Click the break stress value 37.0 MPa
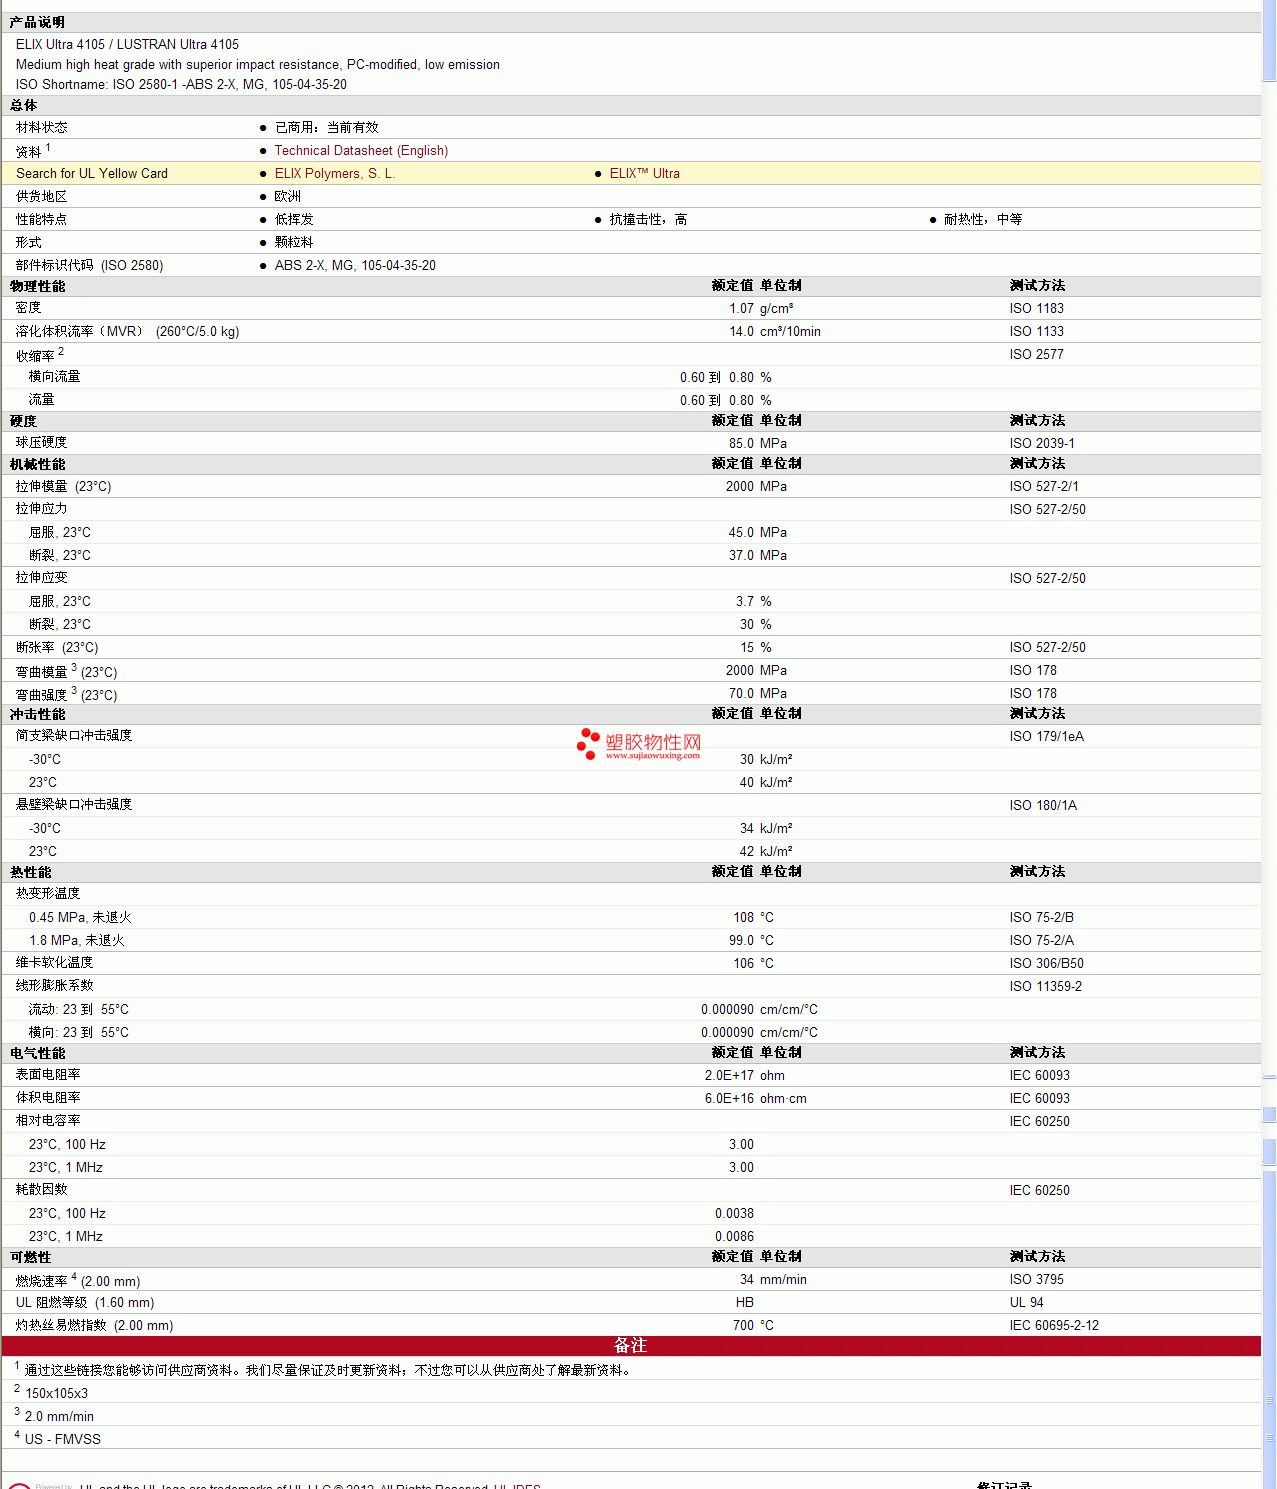The image size is (1277, 1489). pos(758,555)
